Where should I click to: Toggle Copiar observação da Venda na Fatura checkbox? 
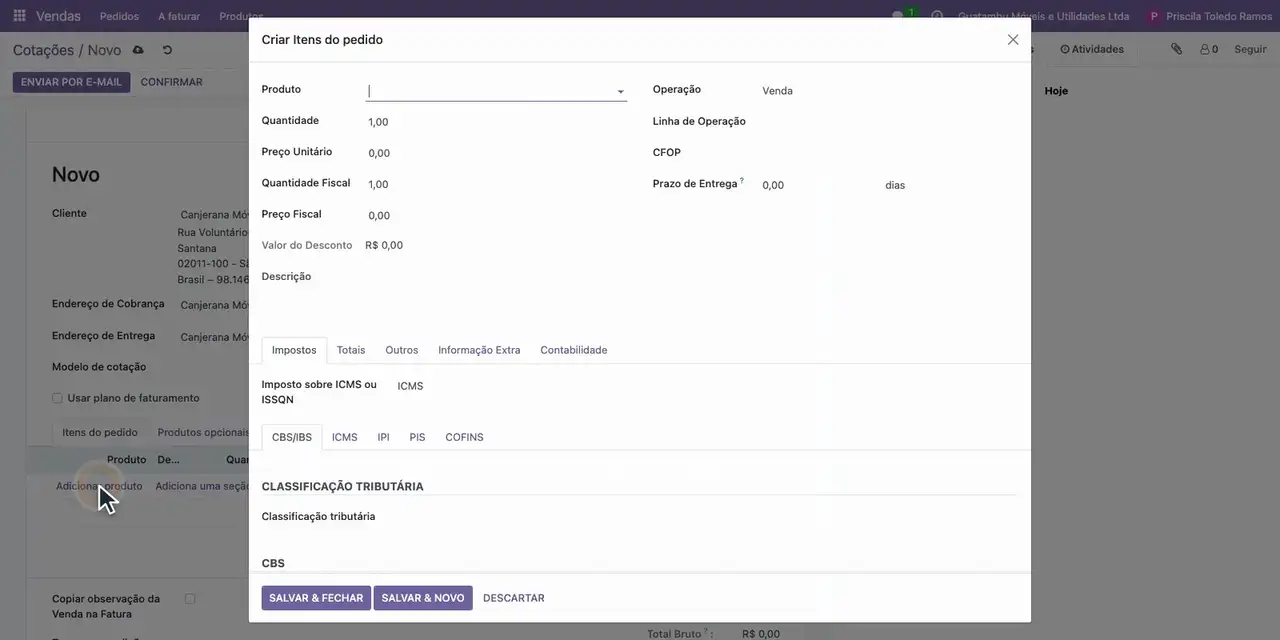coord(190,599)
